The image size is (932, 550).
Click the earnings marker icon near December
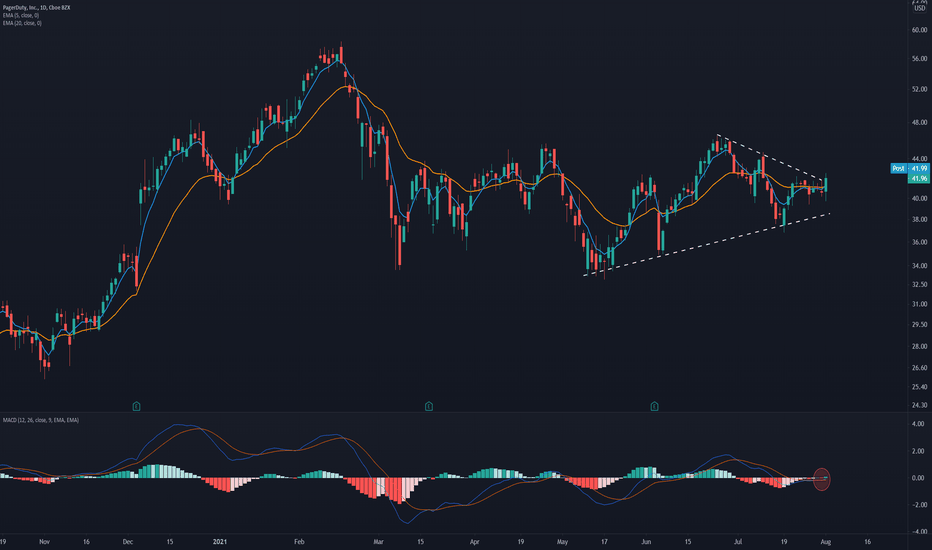point(136,407)
